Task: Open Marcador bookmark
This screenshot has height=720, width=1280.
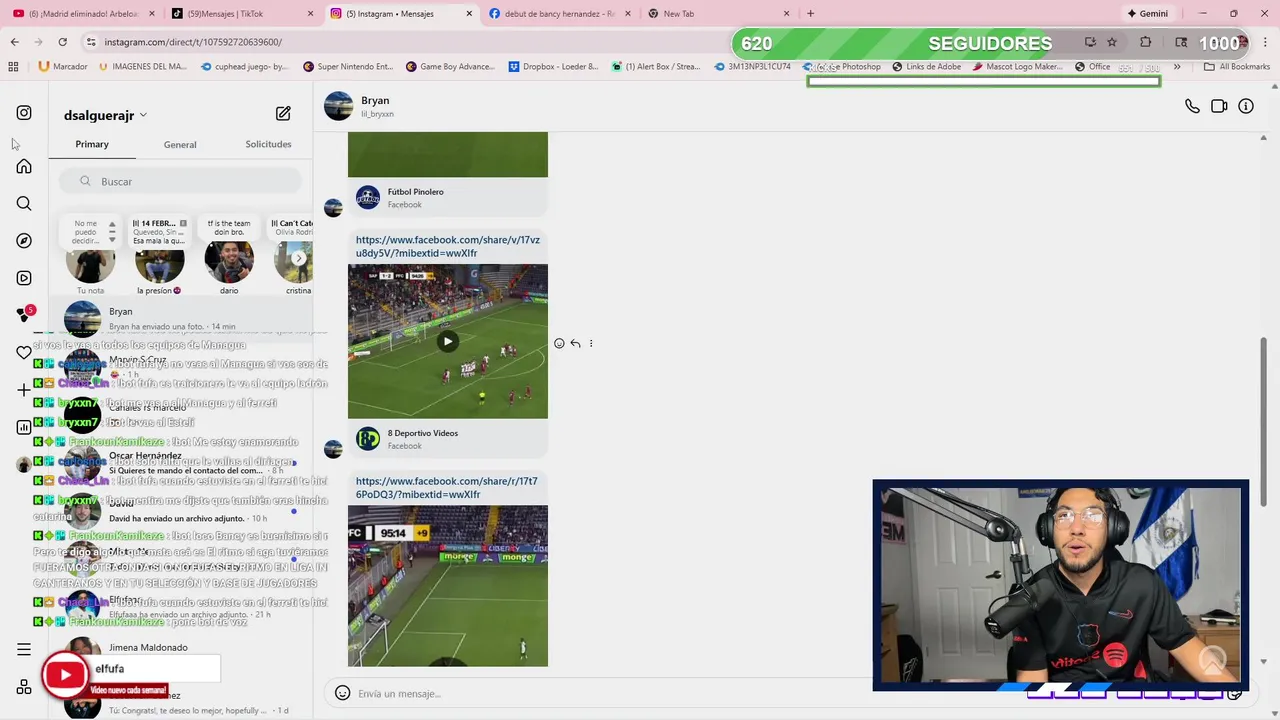Action: (62, 67)
